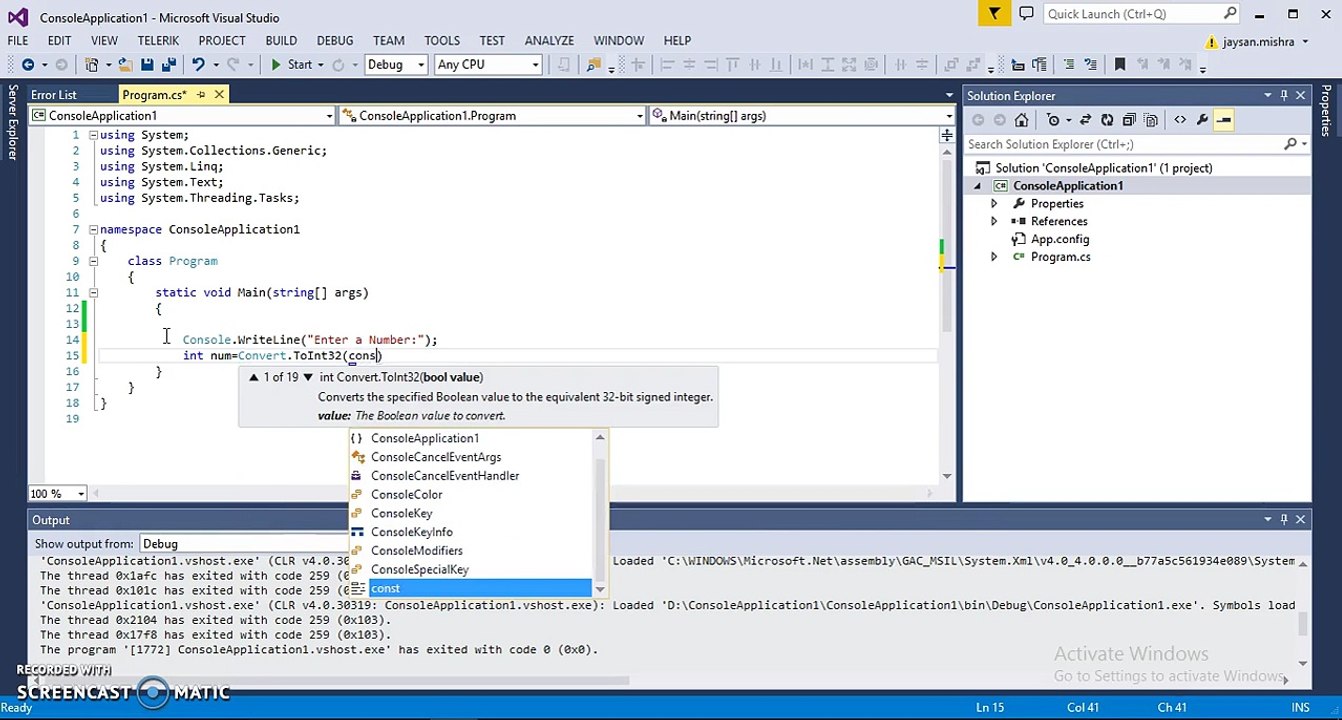The image size is (1342, 720).
Task: Click the Open File toolbar icon
Action: [x=125, y=65]
